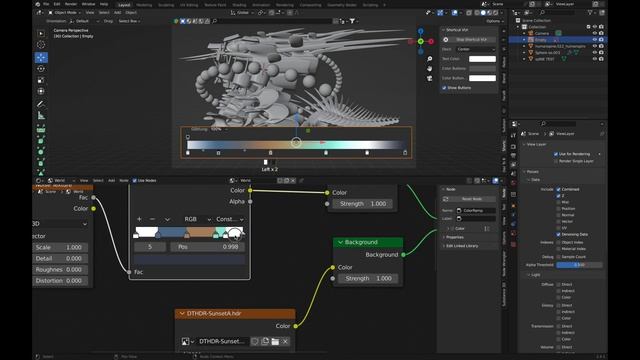
Task: Toggle camera view gizmo icon
Action: 429,78
